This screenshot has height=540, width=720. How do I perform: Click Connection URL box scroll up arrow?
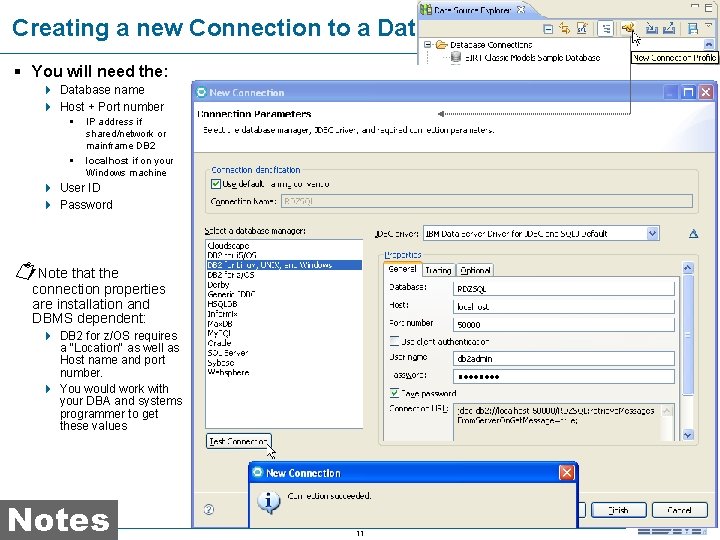tap(668, 410)
